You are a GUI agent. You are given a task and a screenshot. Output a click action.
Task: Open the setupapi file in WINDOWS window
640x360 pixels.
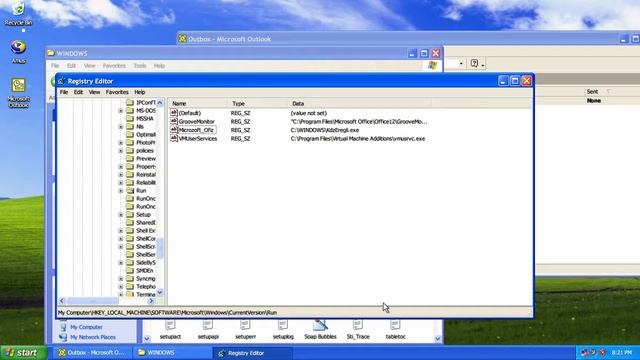(208, 330)
